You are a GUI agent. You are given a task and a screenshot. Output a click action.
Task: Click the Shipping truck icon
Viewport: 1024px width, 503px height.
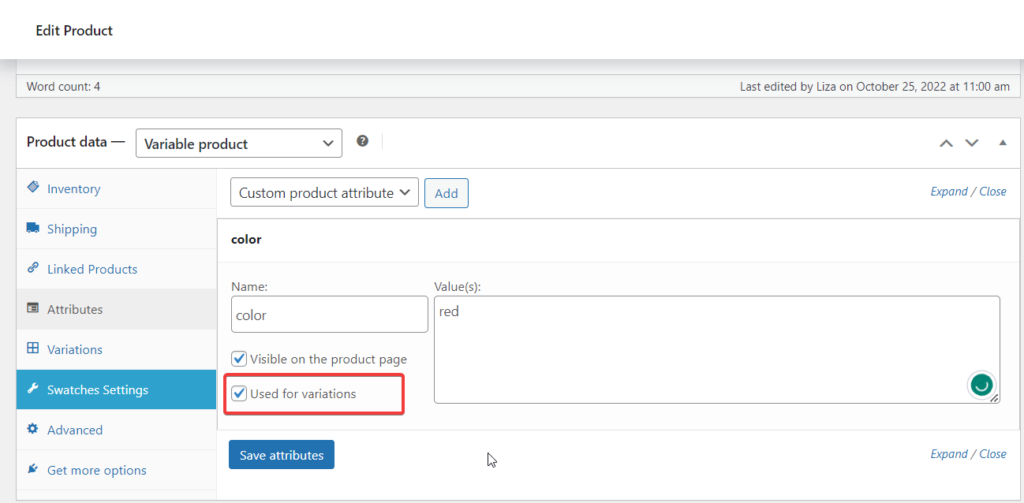pos(33,229)
